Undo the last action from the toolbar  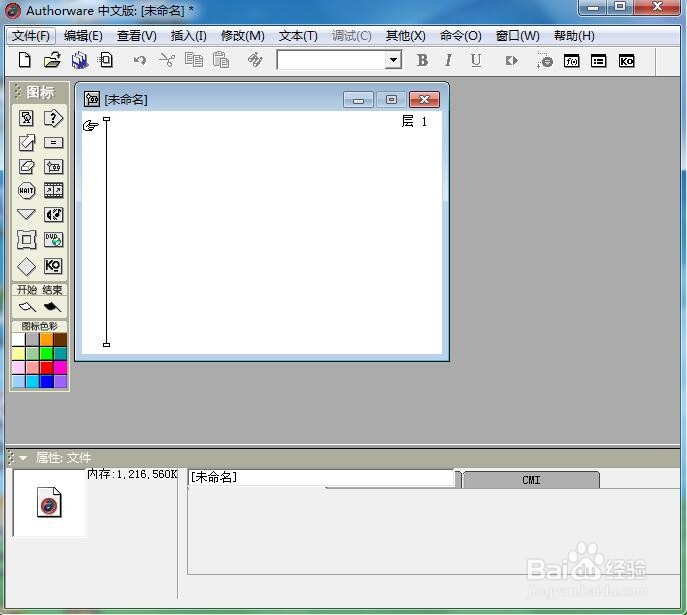click(x=140, y=60)
